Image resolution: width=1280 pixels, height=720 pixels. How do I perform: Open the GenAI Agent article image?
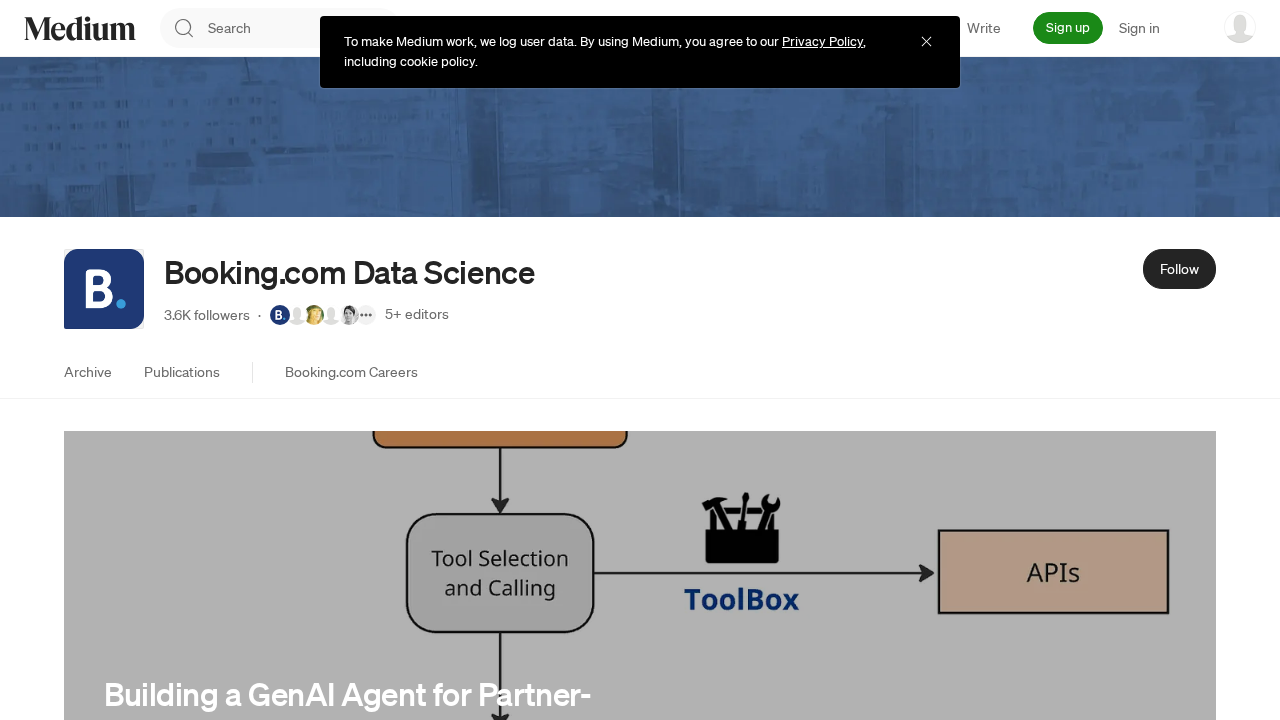[640, 570]
